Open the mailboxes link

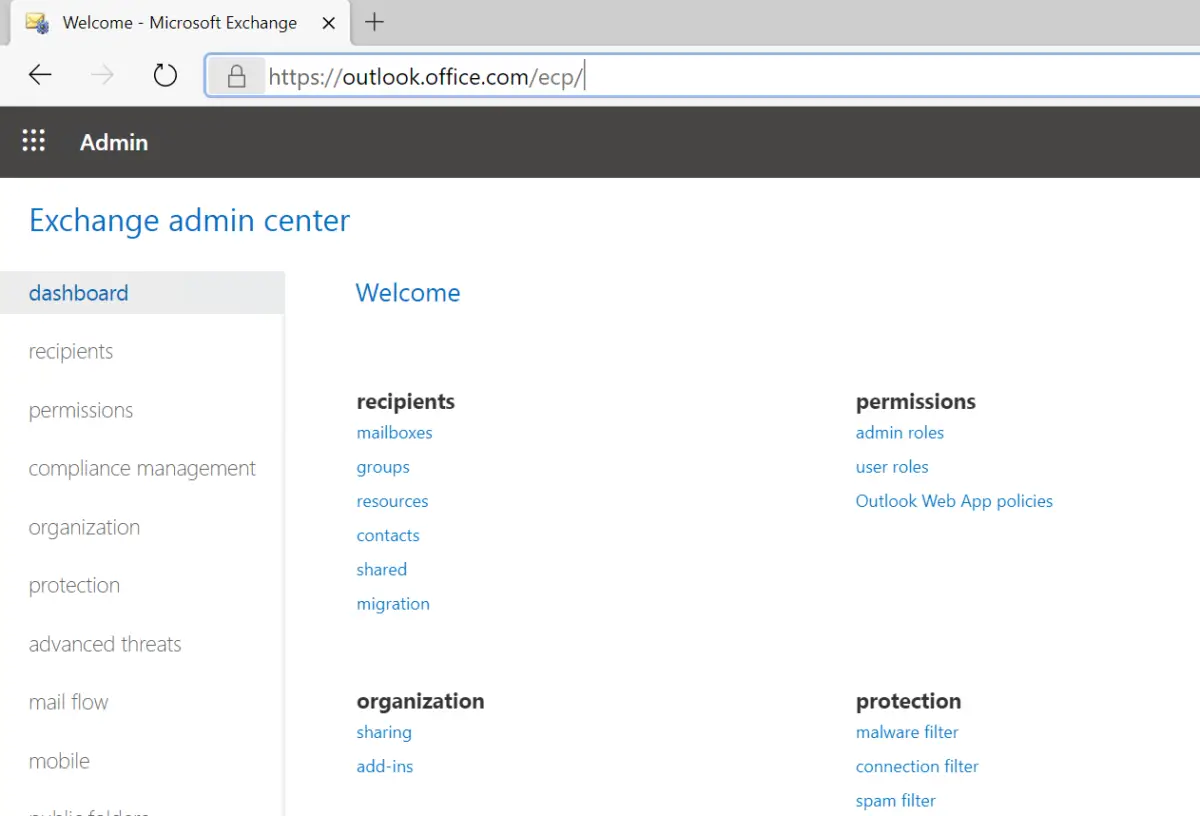click(x=394, y=432)
